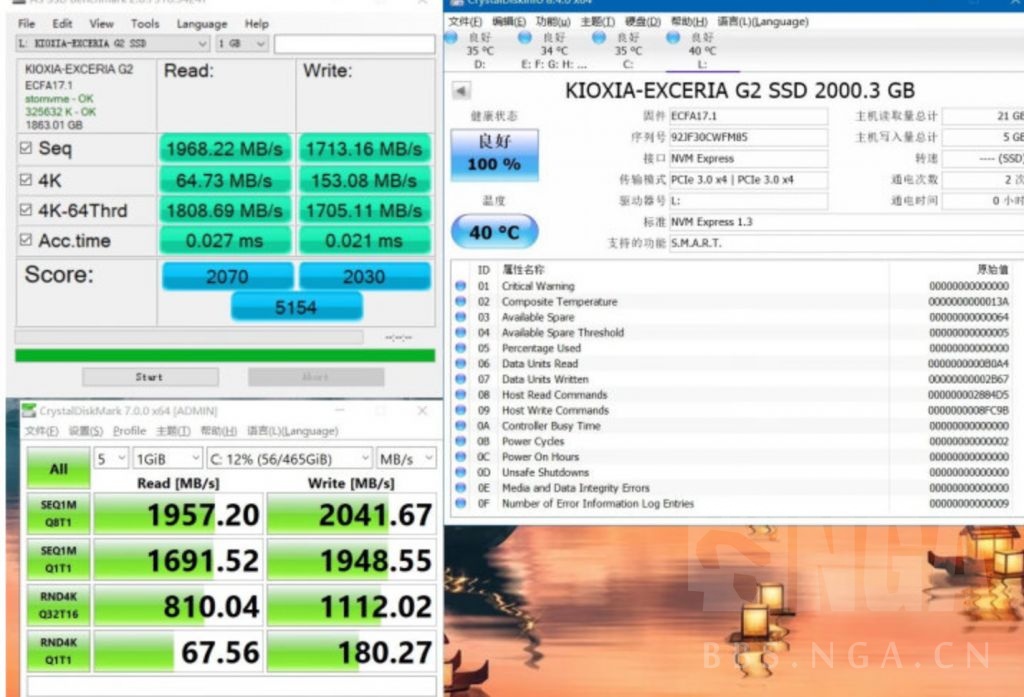Toggle the 4K-64Thrd test checkbox
This screenshot has width=1024, height=697.
(x=26, y=211)
